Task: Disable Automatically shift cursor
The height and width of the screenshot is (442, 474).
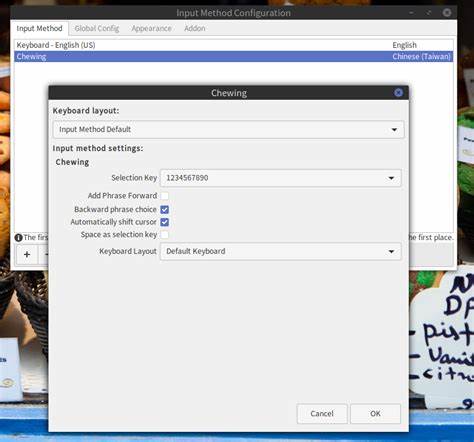Action: pyautogui.click(x=165, y=222)
